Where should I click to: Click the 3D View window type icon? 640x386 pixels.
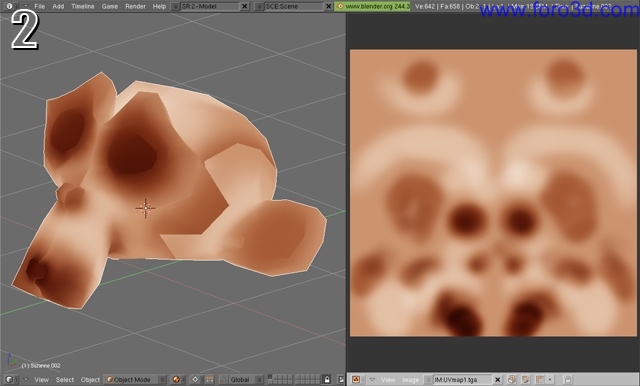(x=10, y=379)
